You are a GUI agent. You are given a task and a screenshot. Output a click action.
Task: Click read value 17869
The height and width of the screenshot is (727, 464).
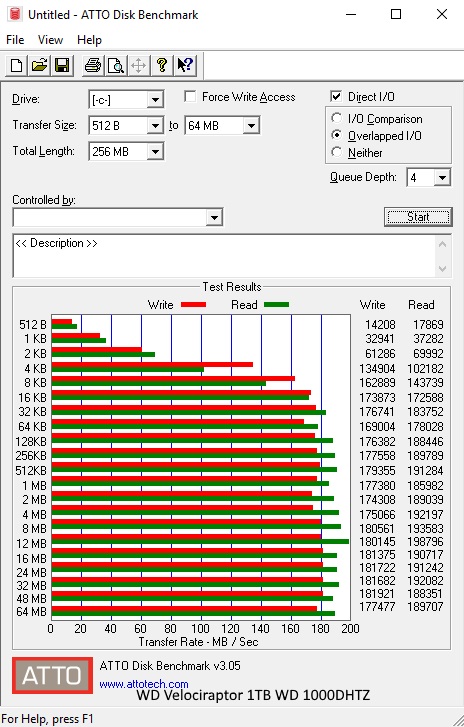428,325
